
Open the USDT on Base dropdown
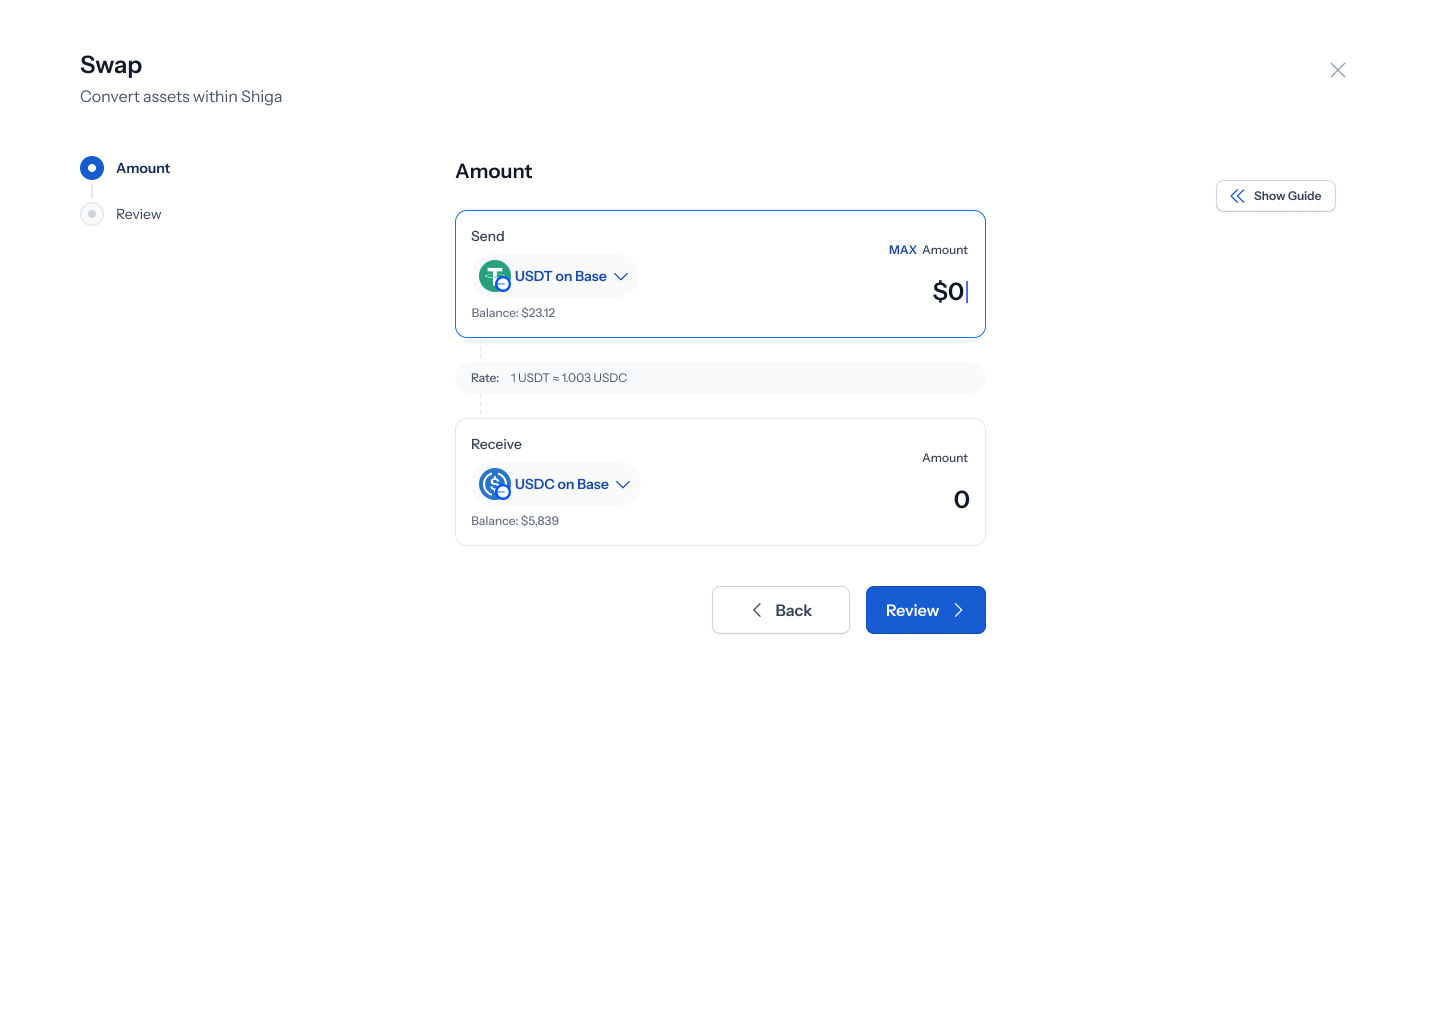[555, 276]
